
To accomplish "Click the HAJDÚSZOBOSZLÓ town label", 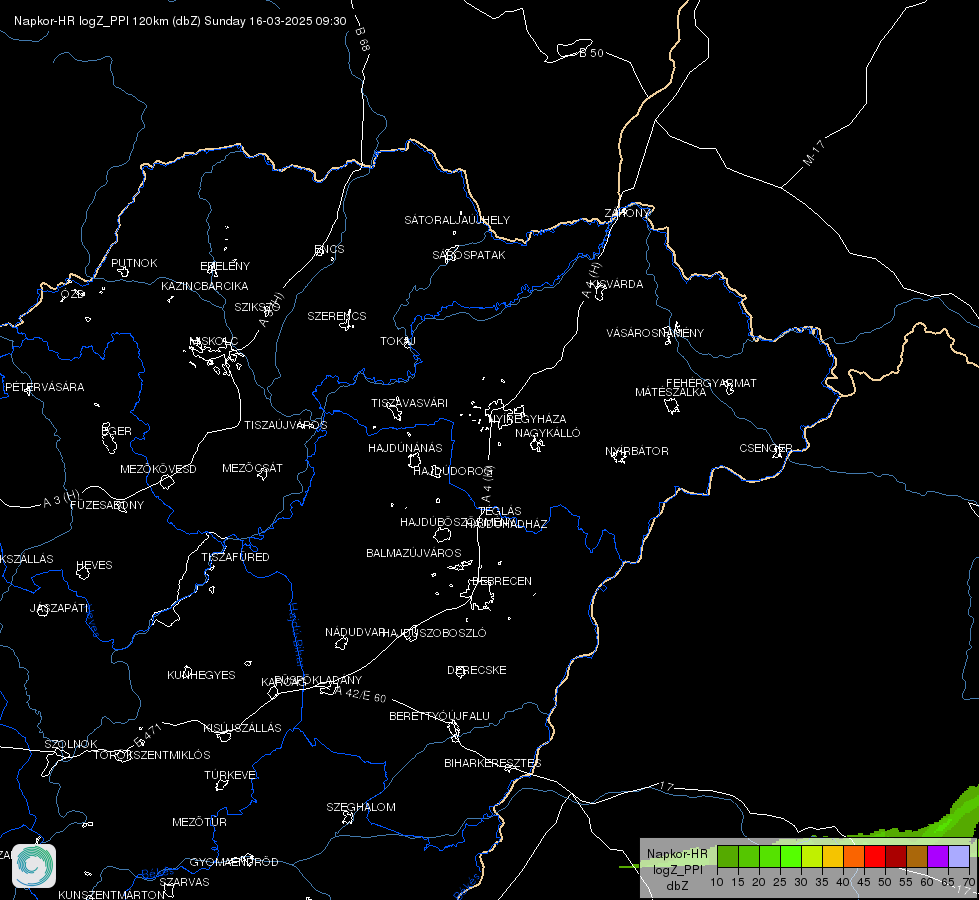I will [x=435, y=633].
